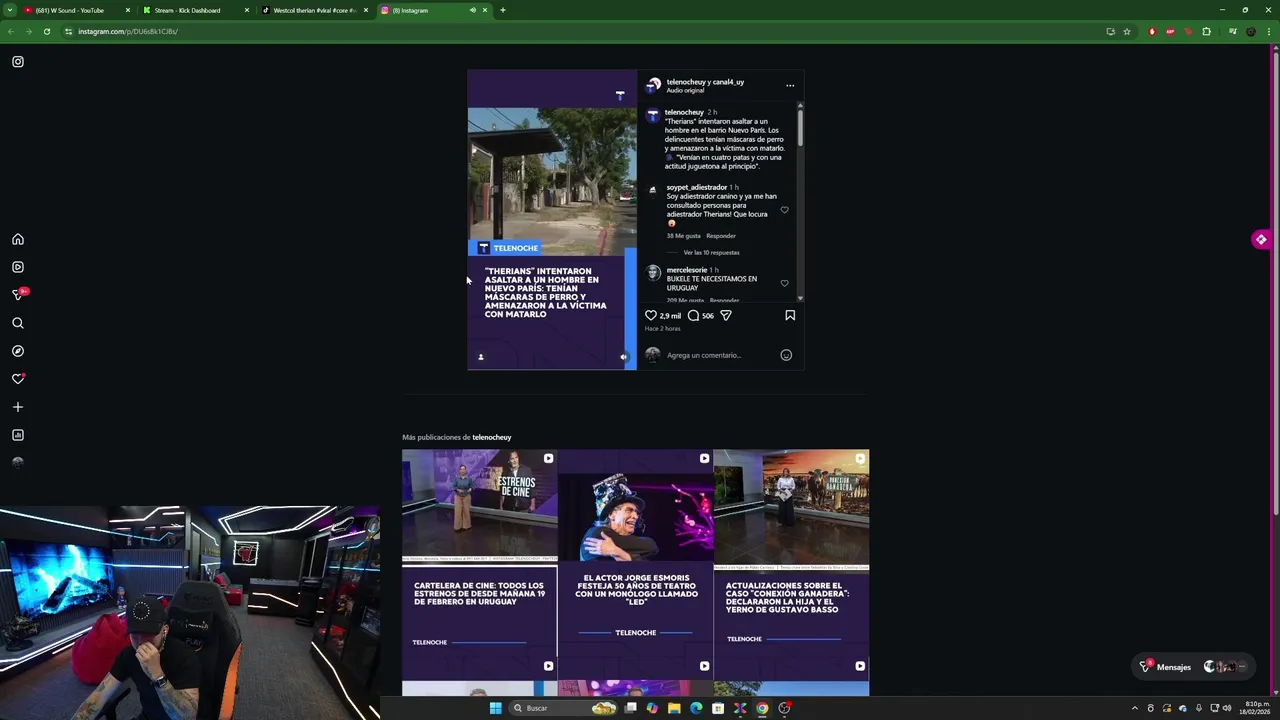
Task: Like the post with heart icon
Action: pos(651,315)
